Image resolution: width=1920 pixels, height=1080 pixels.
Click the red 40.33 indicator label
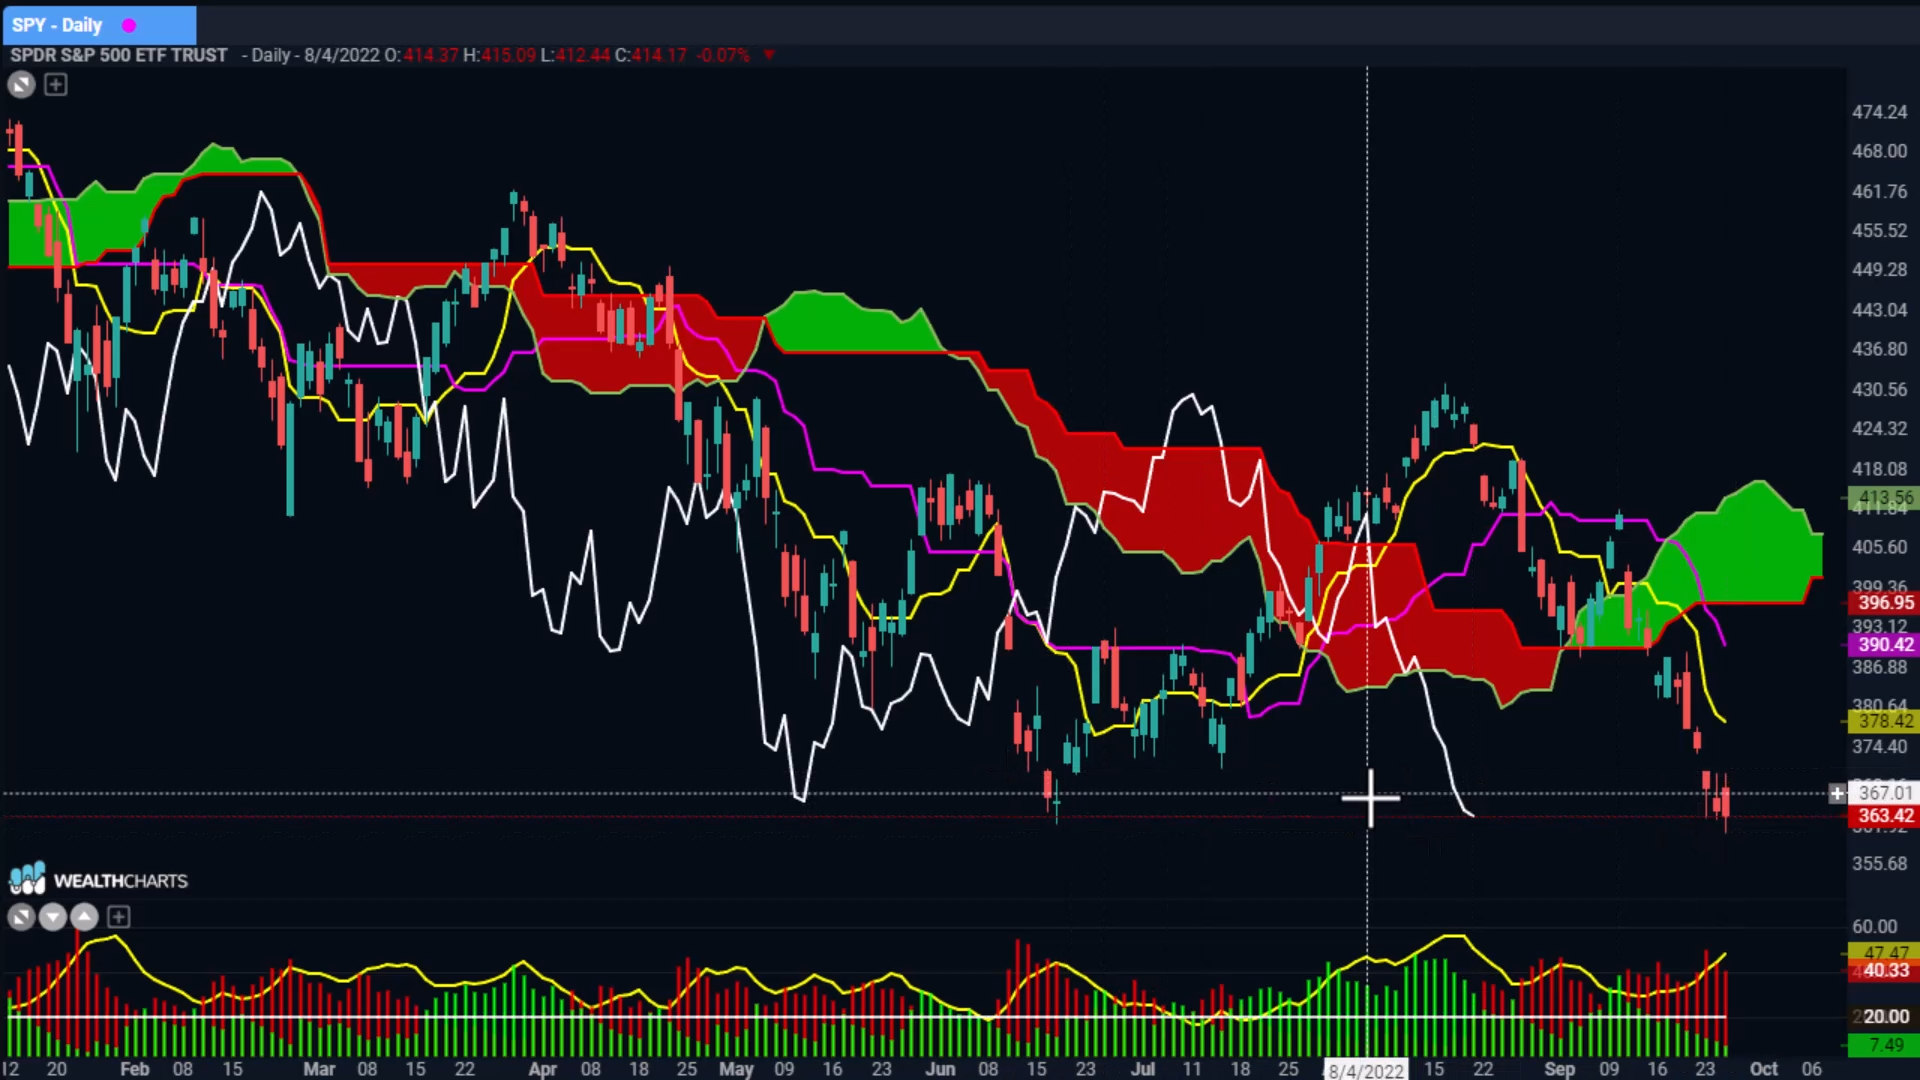(x=1885, y=970)
